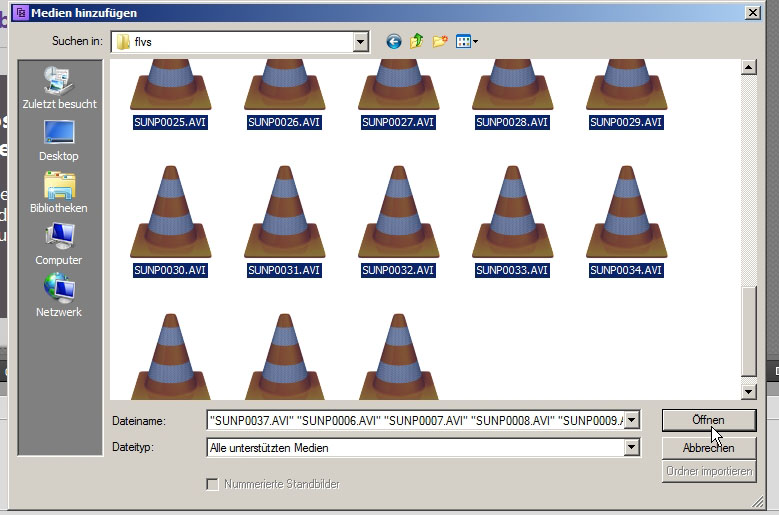Open Bibliotheken in sidebar
779x515 pixels.
click(x=59, y=193)
